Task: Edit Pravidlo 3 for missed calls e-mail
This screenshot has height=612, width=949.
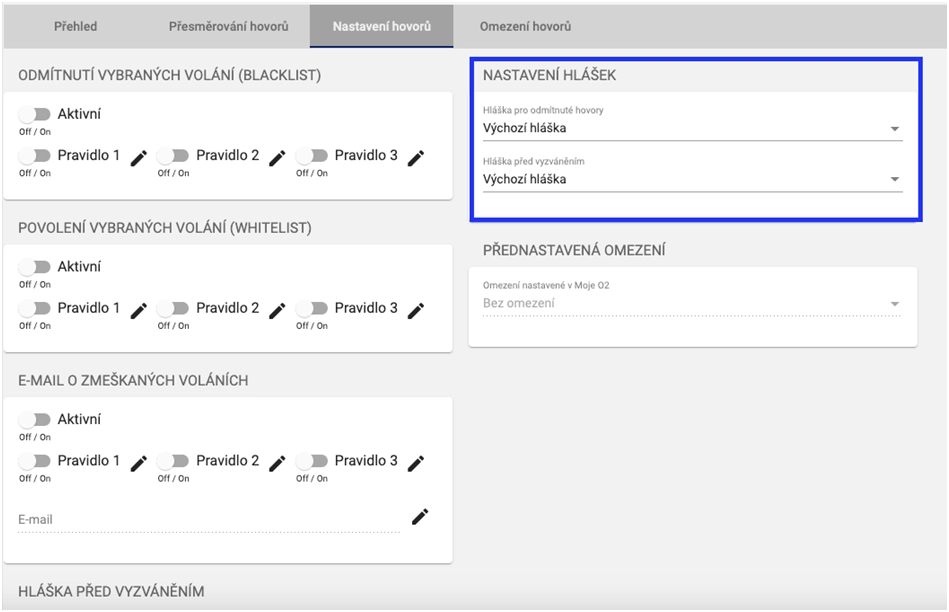Action: pyautogui.click(x=416, y=462)
